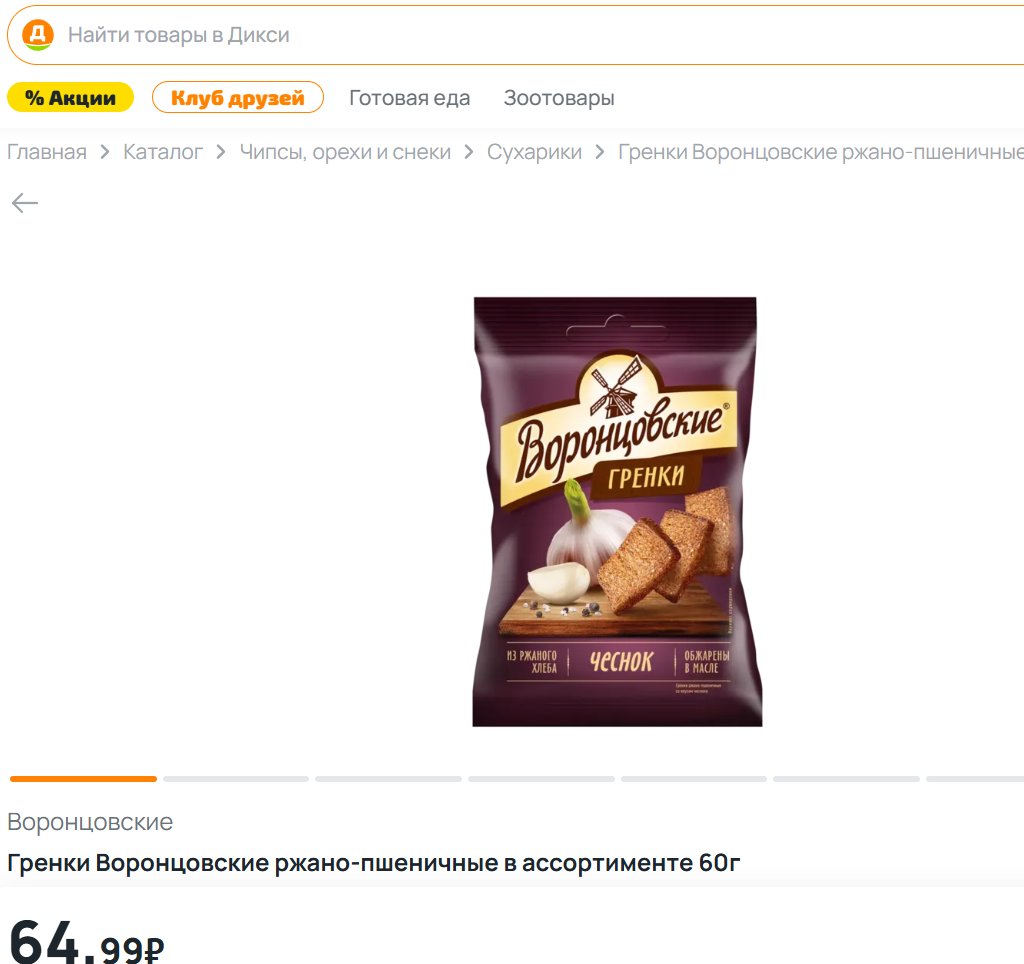The height and width of the screenshot is (964, 1024).
Task: Click the chevron after Каталог breadcrumb
Action: click(x=221, y=152)
